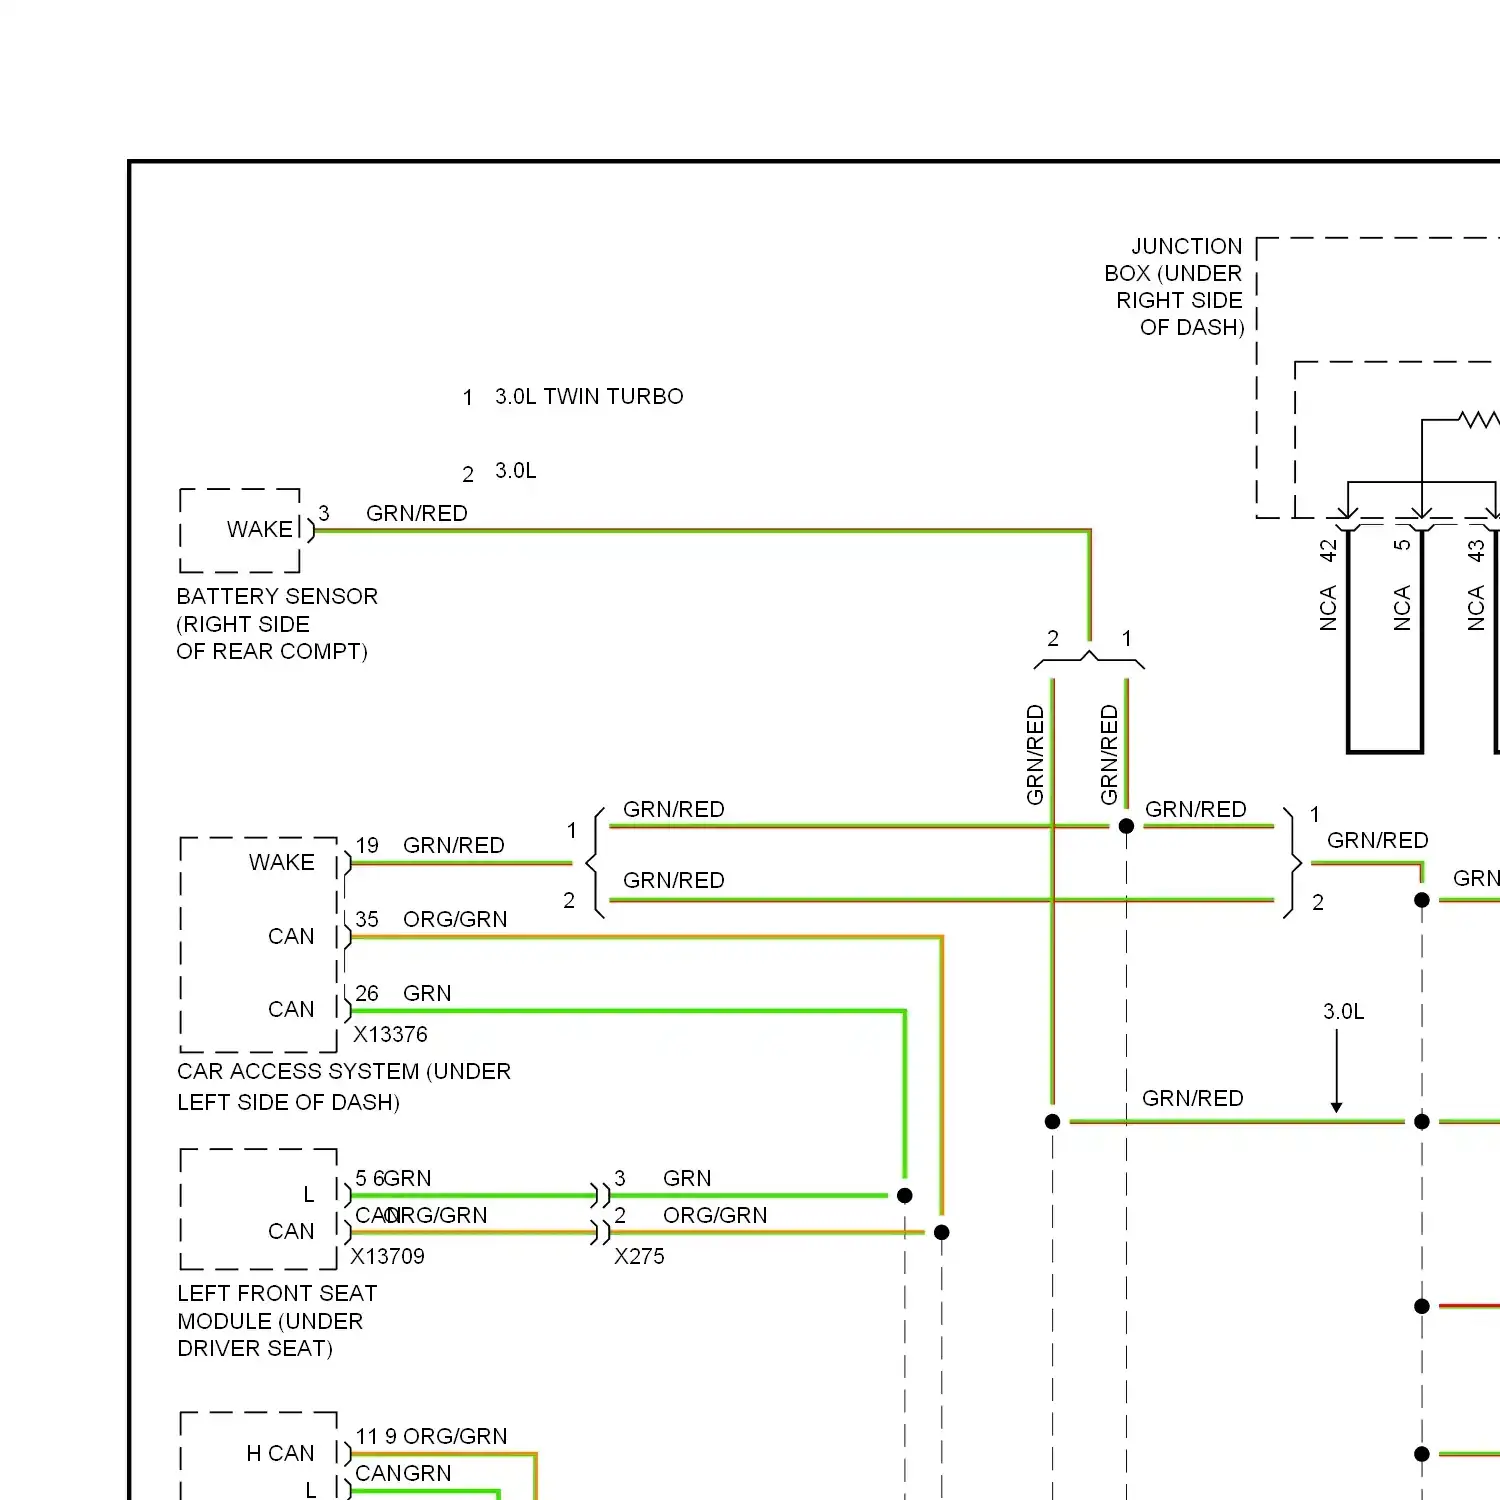Select the 'JUNCTION BOX (UNDER RIGHT SIDE OF DASH)' label

[x=1174, y=287]
